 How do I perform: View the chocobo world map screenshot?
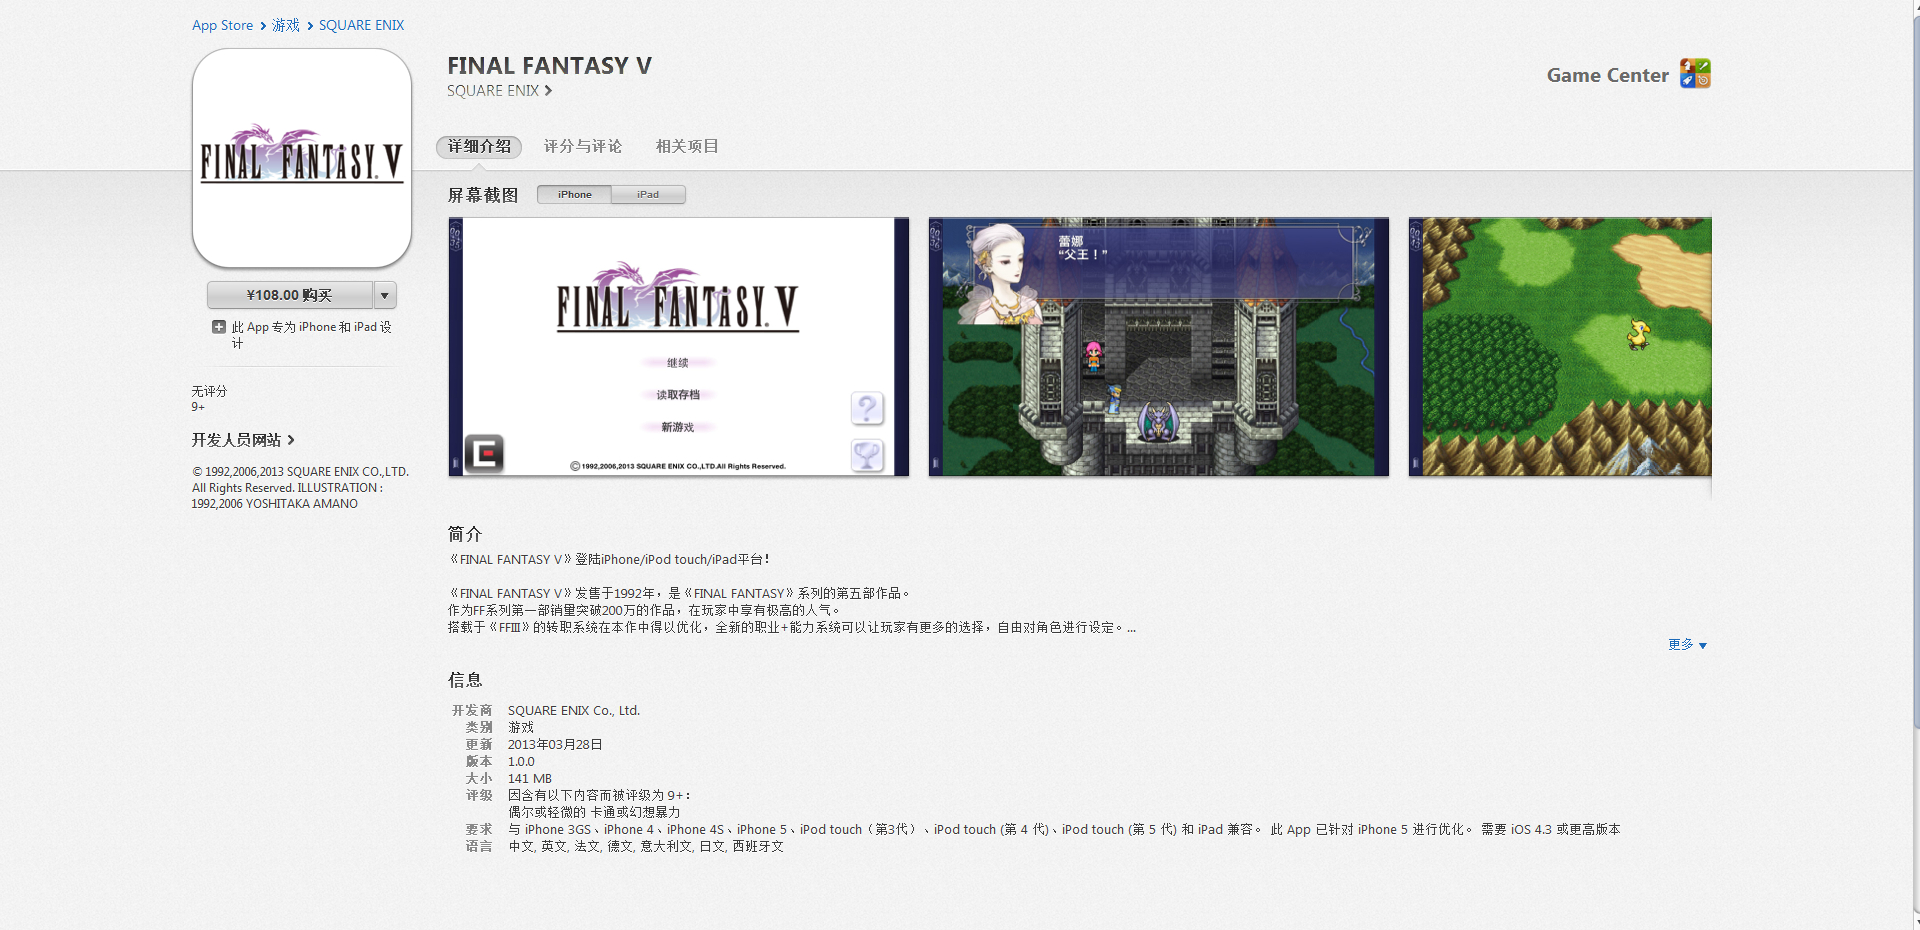pos(1560,347)
